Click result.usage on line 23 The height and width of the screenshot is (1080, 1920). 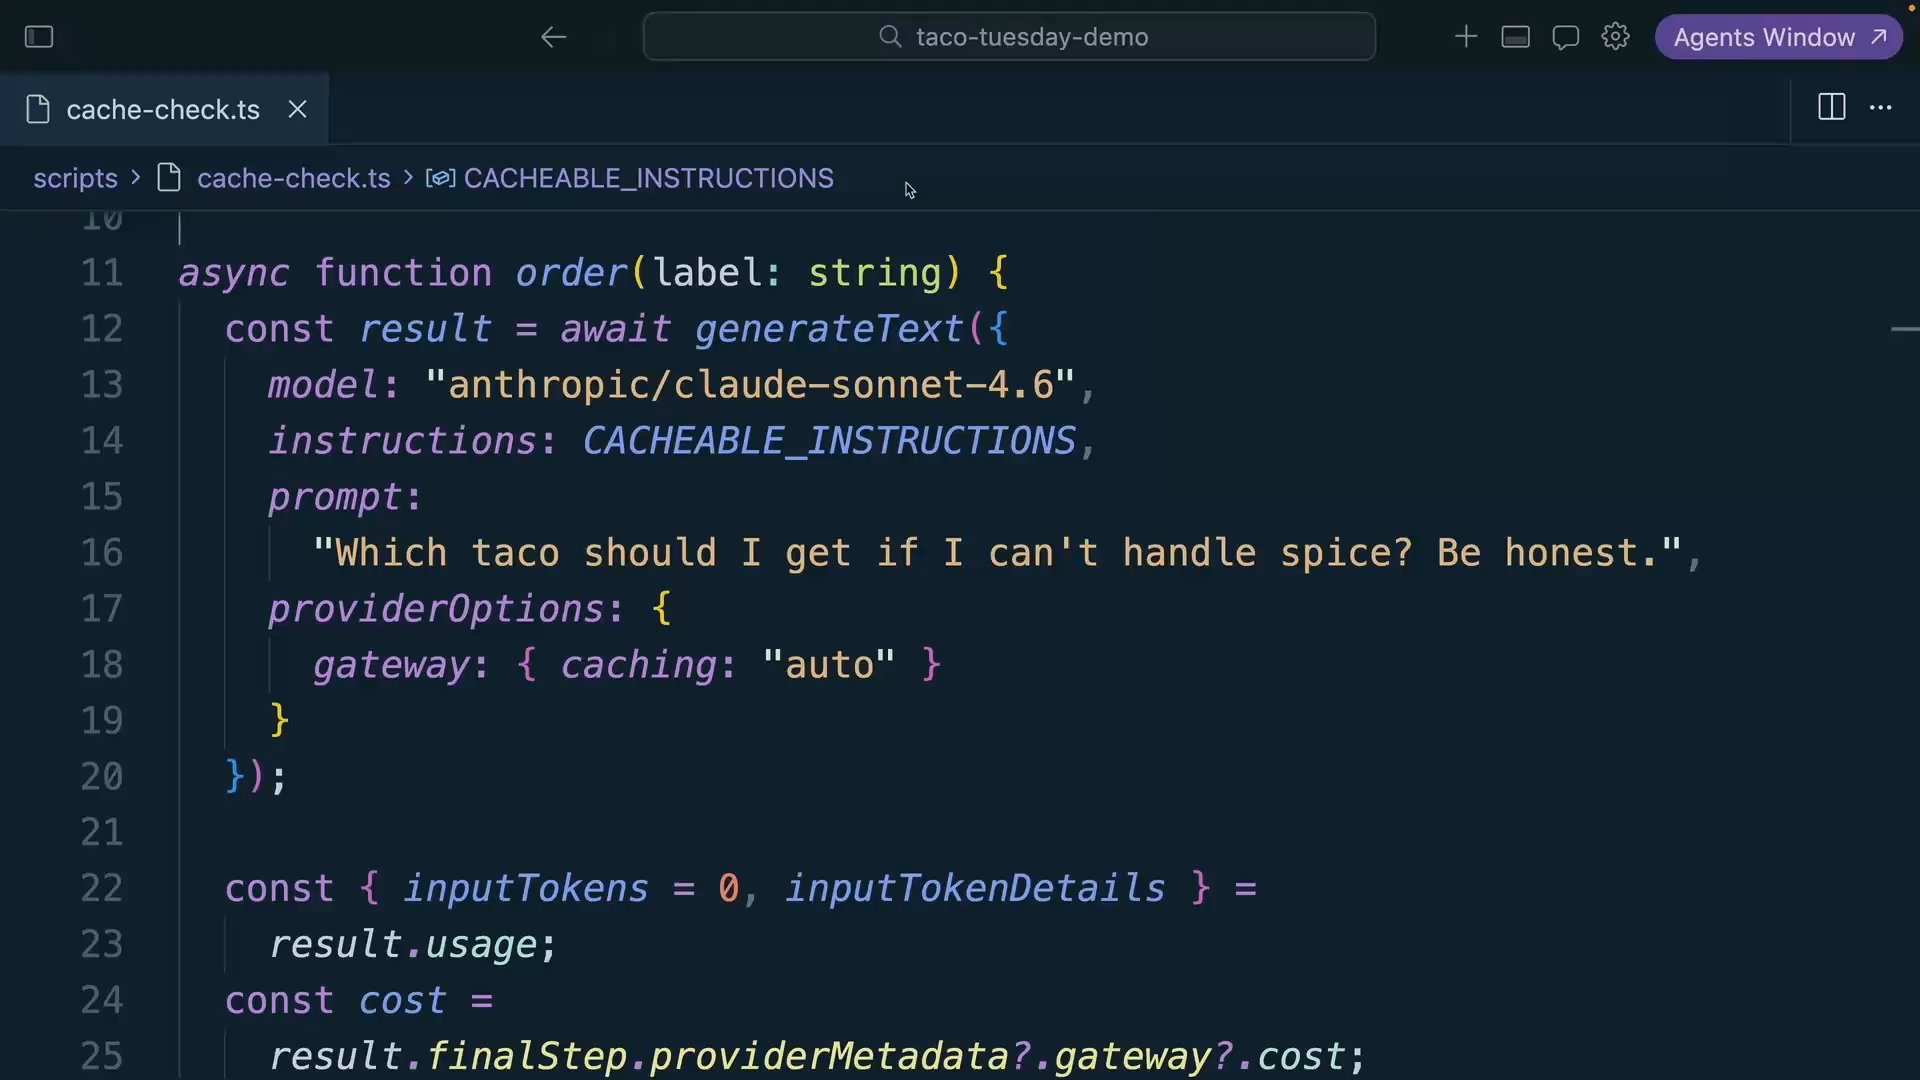tap(403, 944)
